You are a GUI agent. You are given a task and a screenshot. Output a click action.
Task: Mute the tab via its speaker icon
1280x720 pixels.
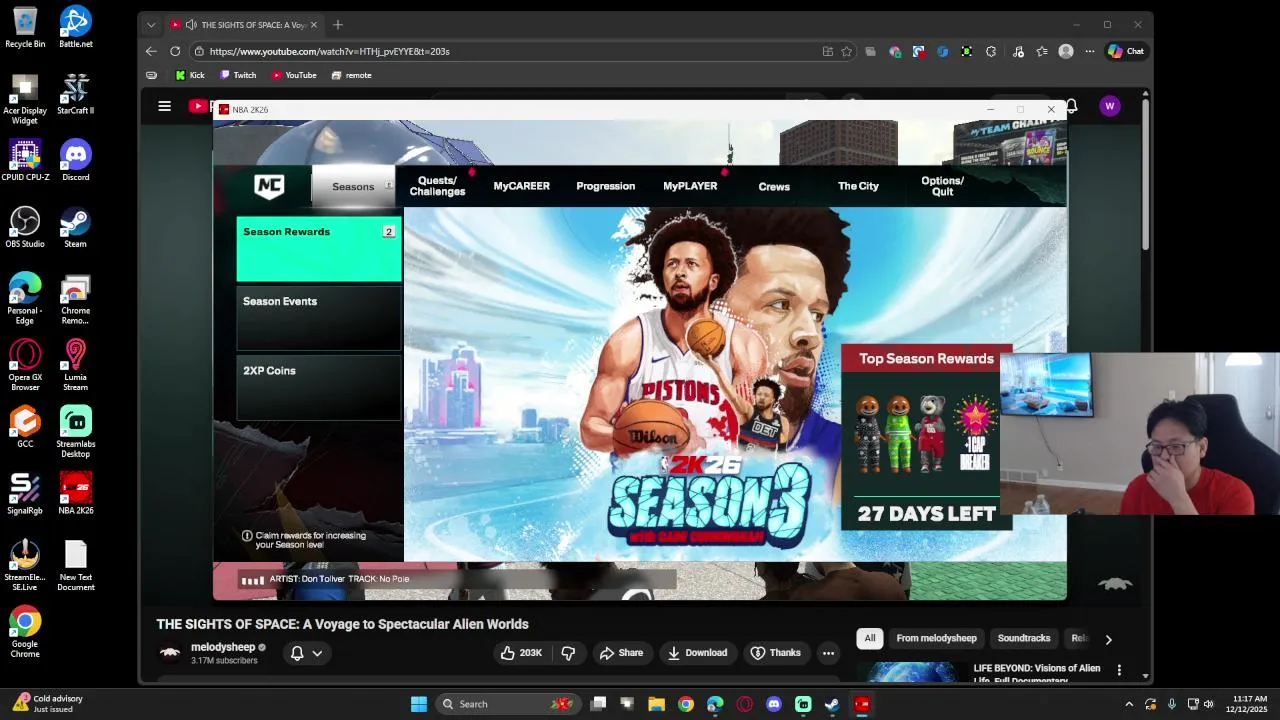pos(190,25)
